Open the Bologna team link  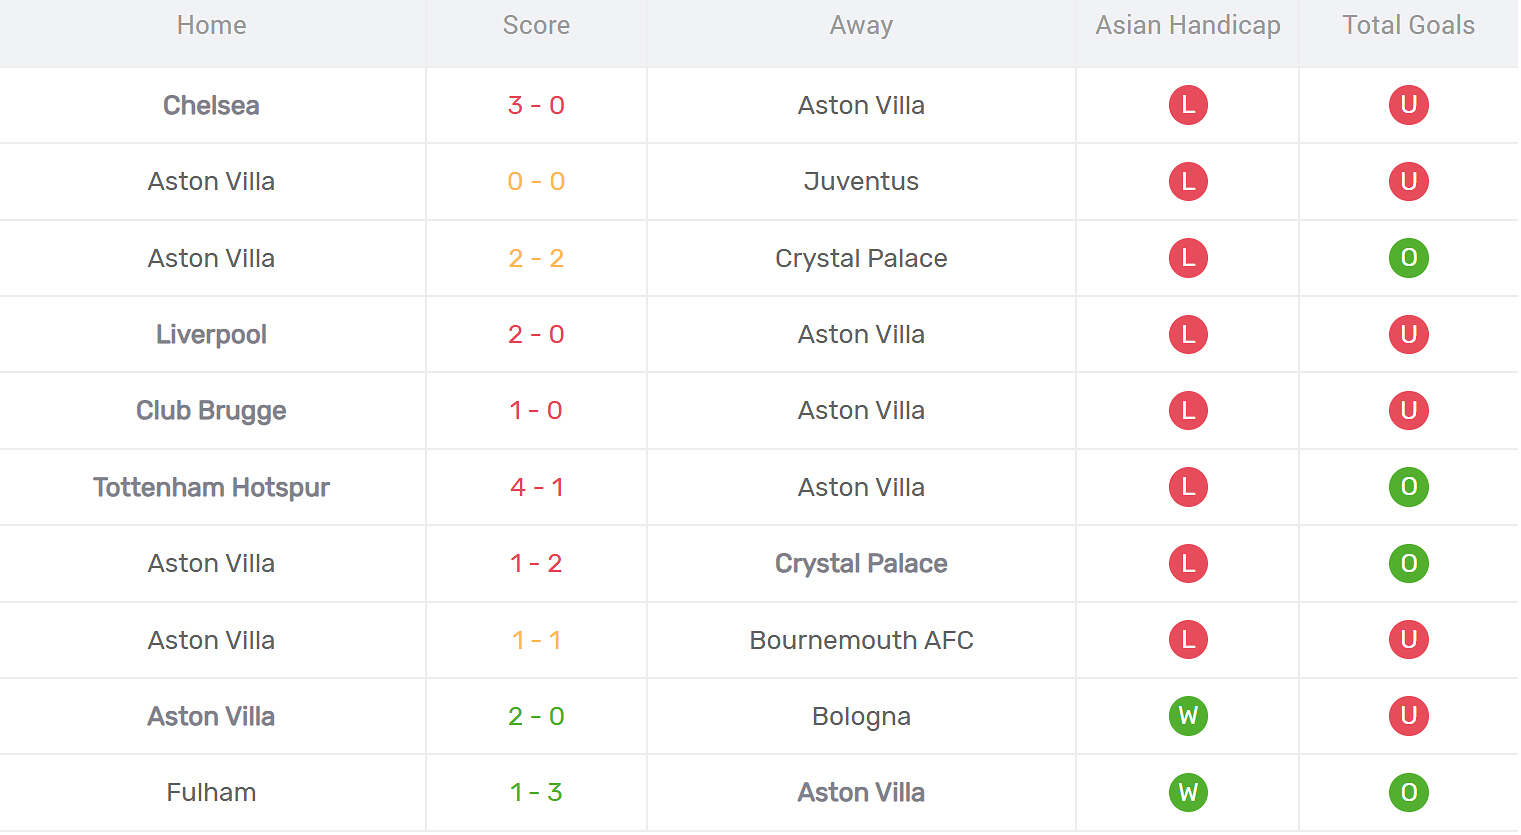click(x=861, y=716)
